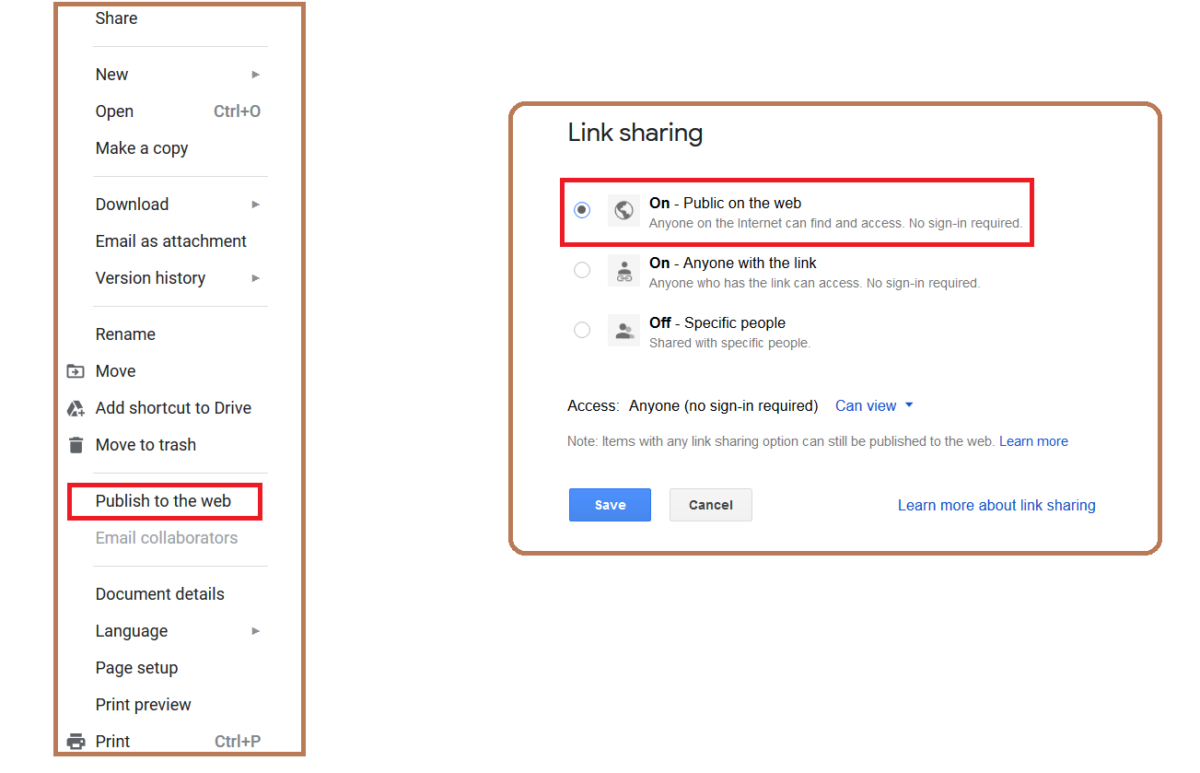Select the Move icon in the File menu
1200x773 pixels.
point(74,371)
